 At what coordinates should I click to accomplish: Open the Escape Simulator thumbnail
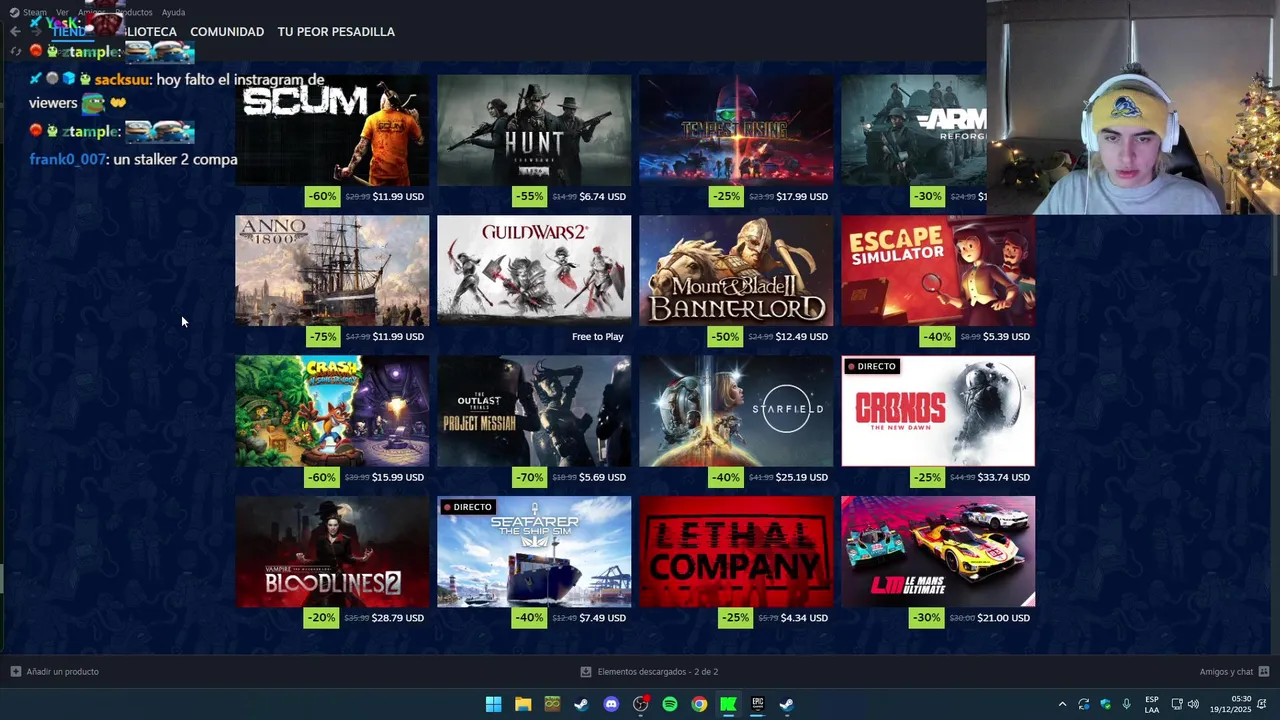click(x=938, y=270)
